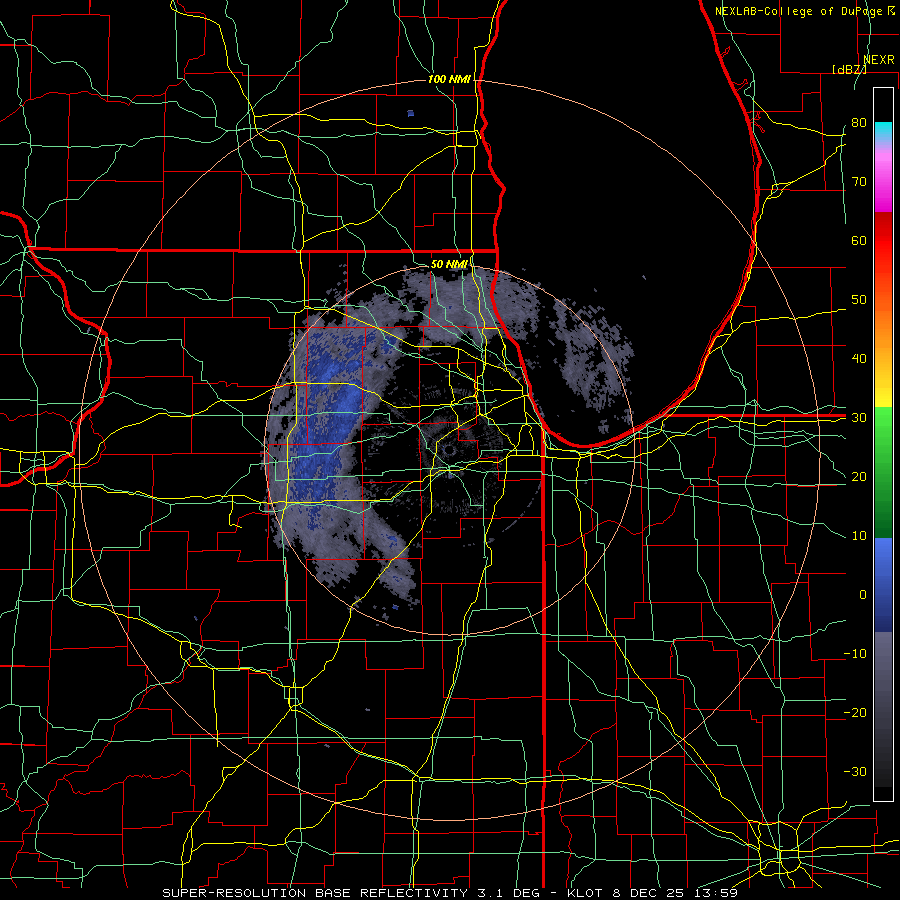Click the NEXR label above the scale
900x900 pixels.
(x=879, y=60)
